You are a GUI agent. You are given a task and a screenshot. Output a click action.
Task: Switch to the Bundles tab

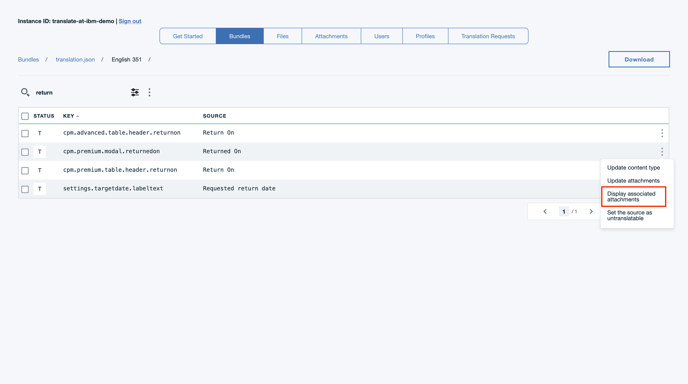(x=240, y=36)
